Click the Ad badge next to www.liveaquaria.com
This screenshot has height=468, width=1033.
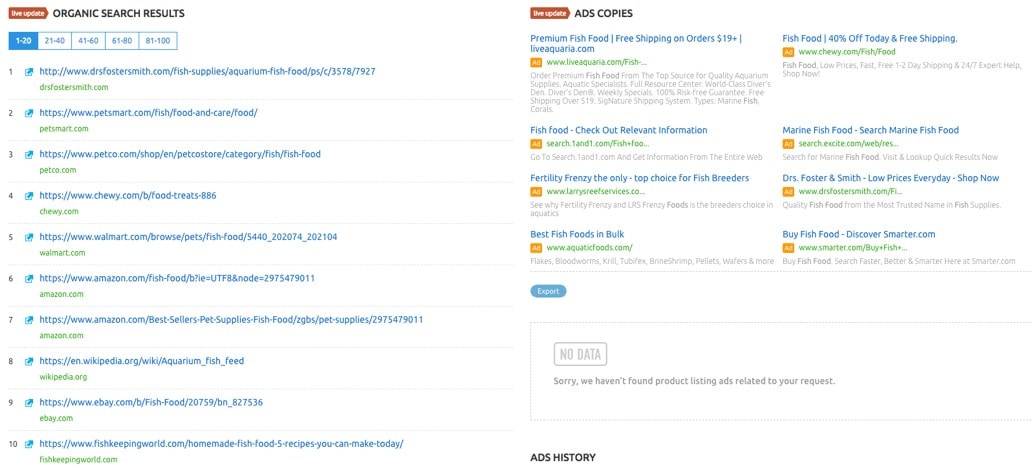[536, 62]
